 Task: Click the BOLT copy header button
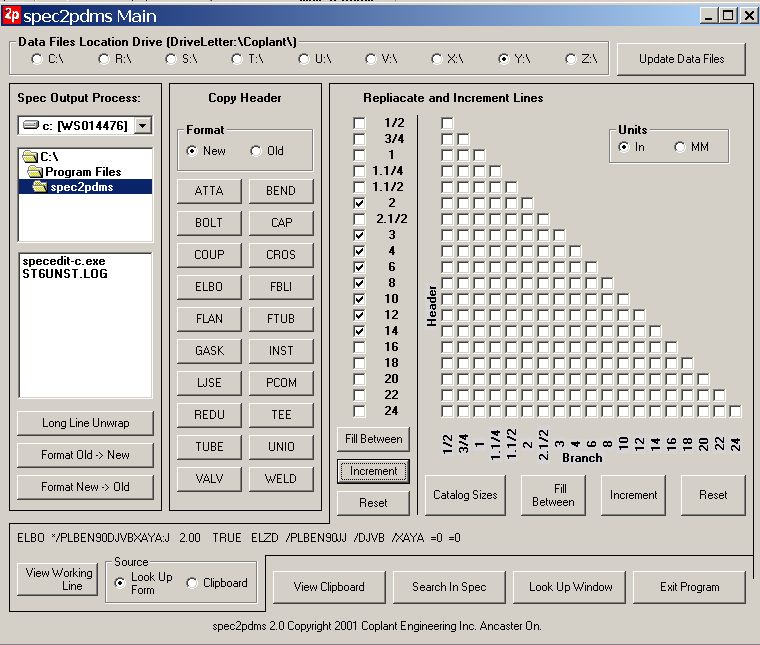tap(209, 222)
